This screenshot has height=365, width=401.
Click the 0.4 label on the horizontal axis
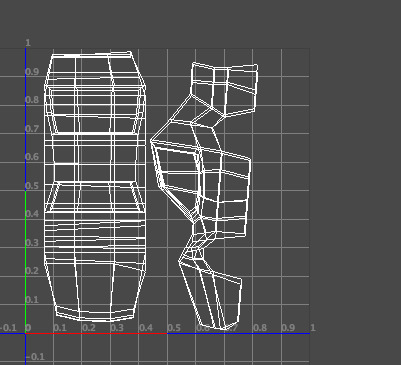point(146,328)
